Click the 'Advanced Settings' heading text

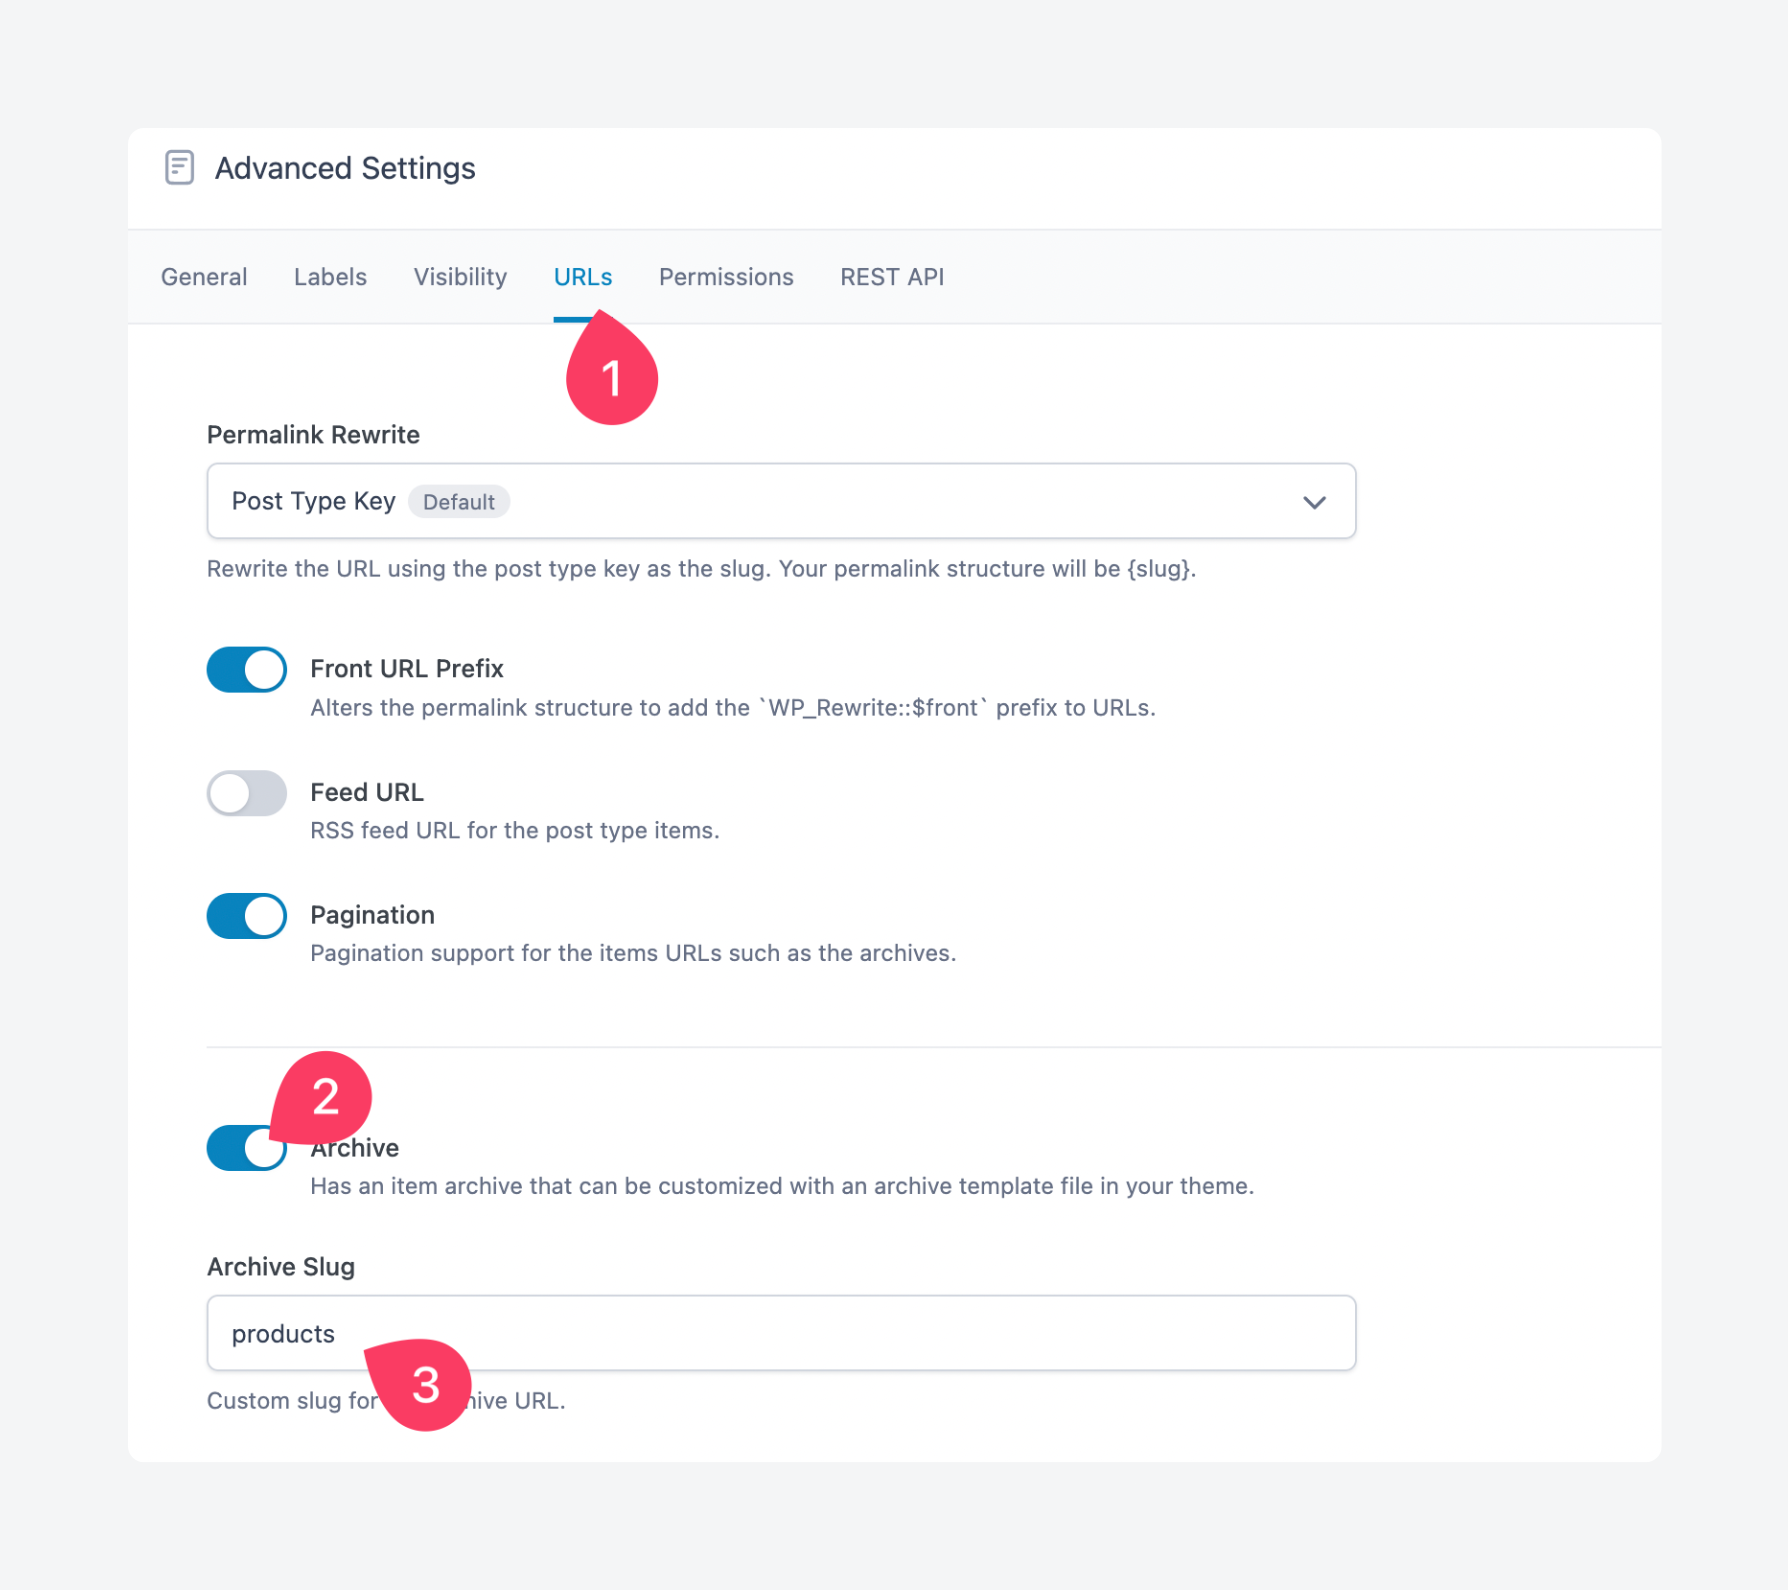[x=345, y=168]
